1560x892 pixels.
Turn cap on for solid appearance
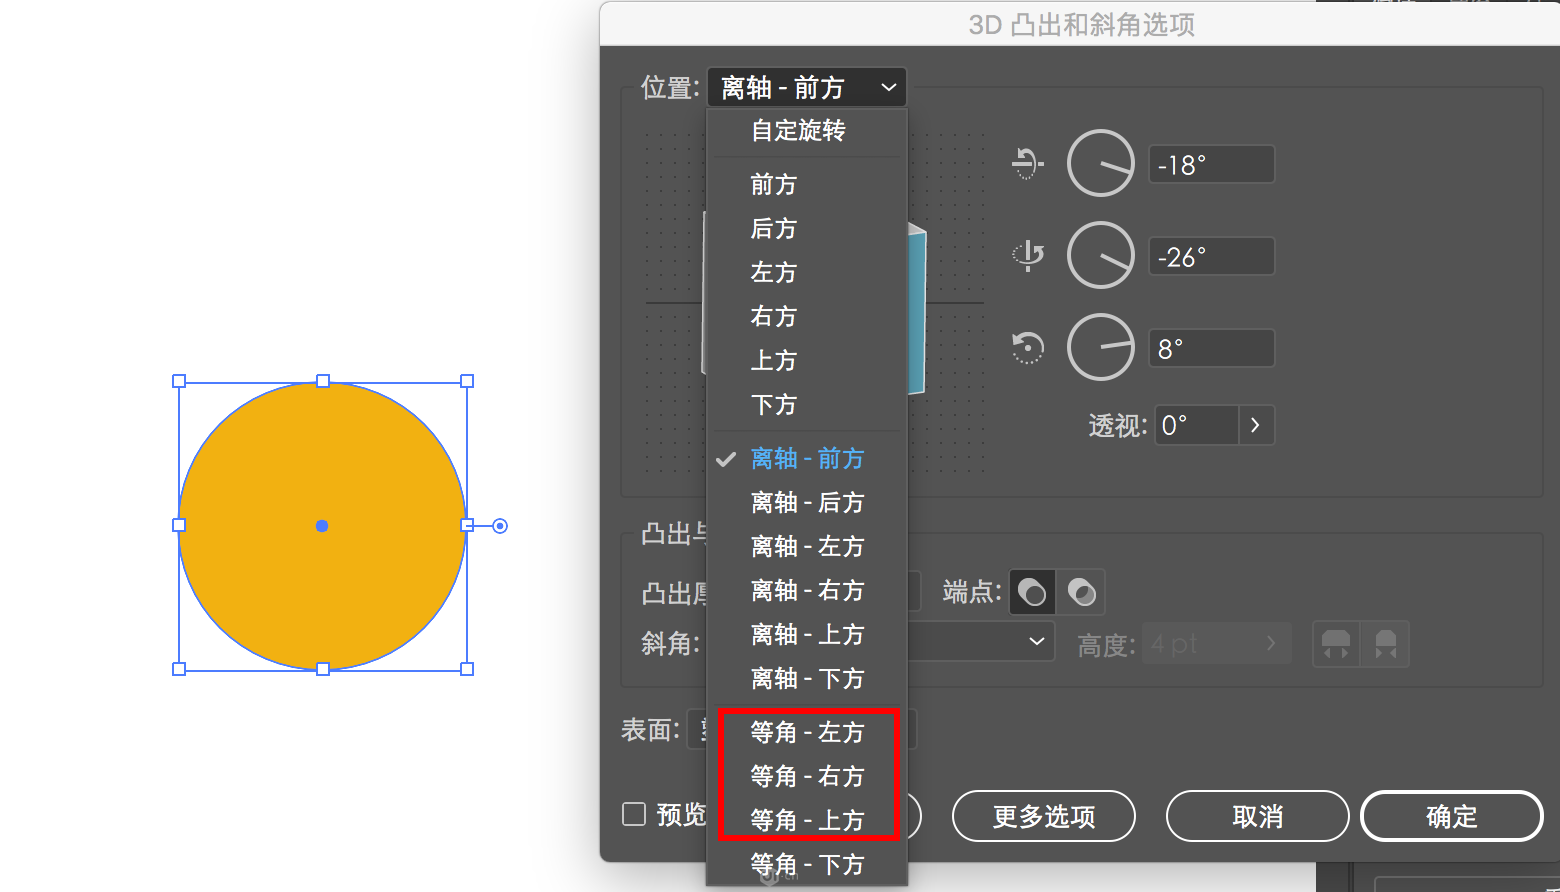(x=1032, y=592)
